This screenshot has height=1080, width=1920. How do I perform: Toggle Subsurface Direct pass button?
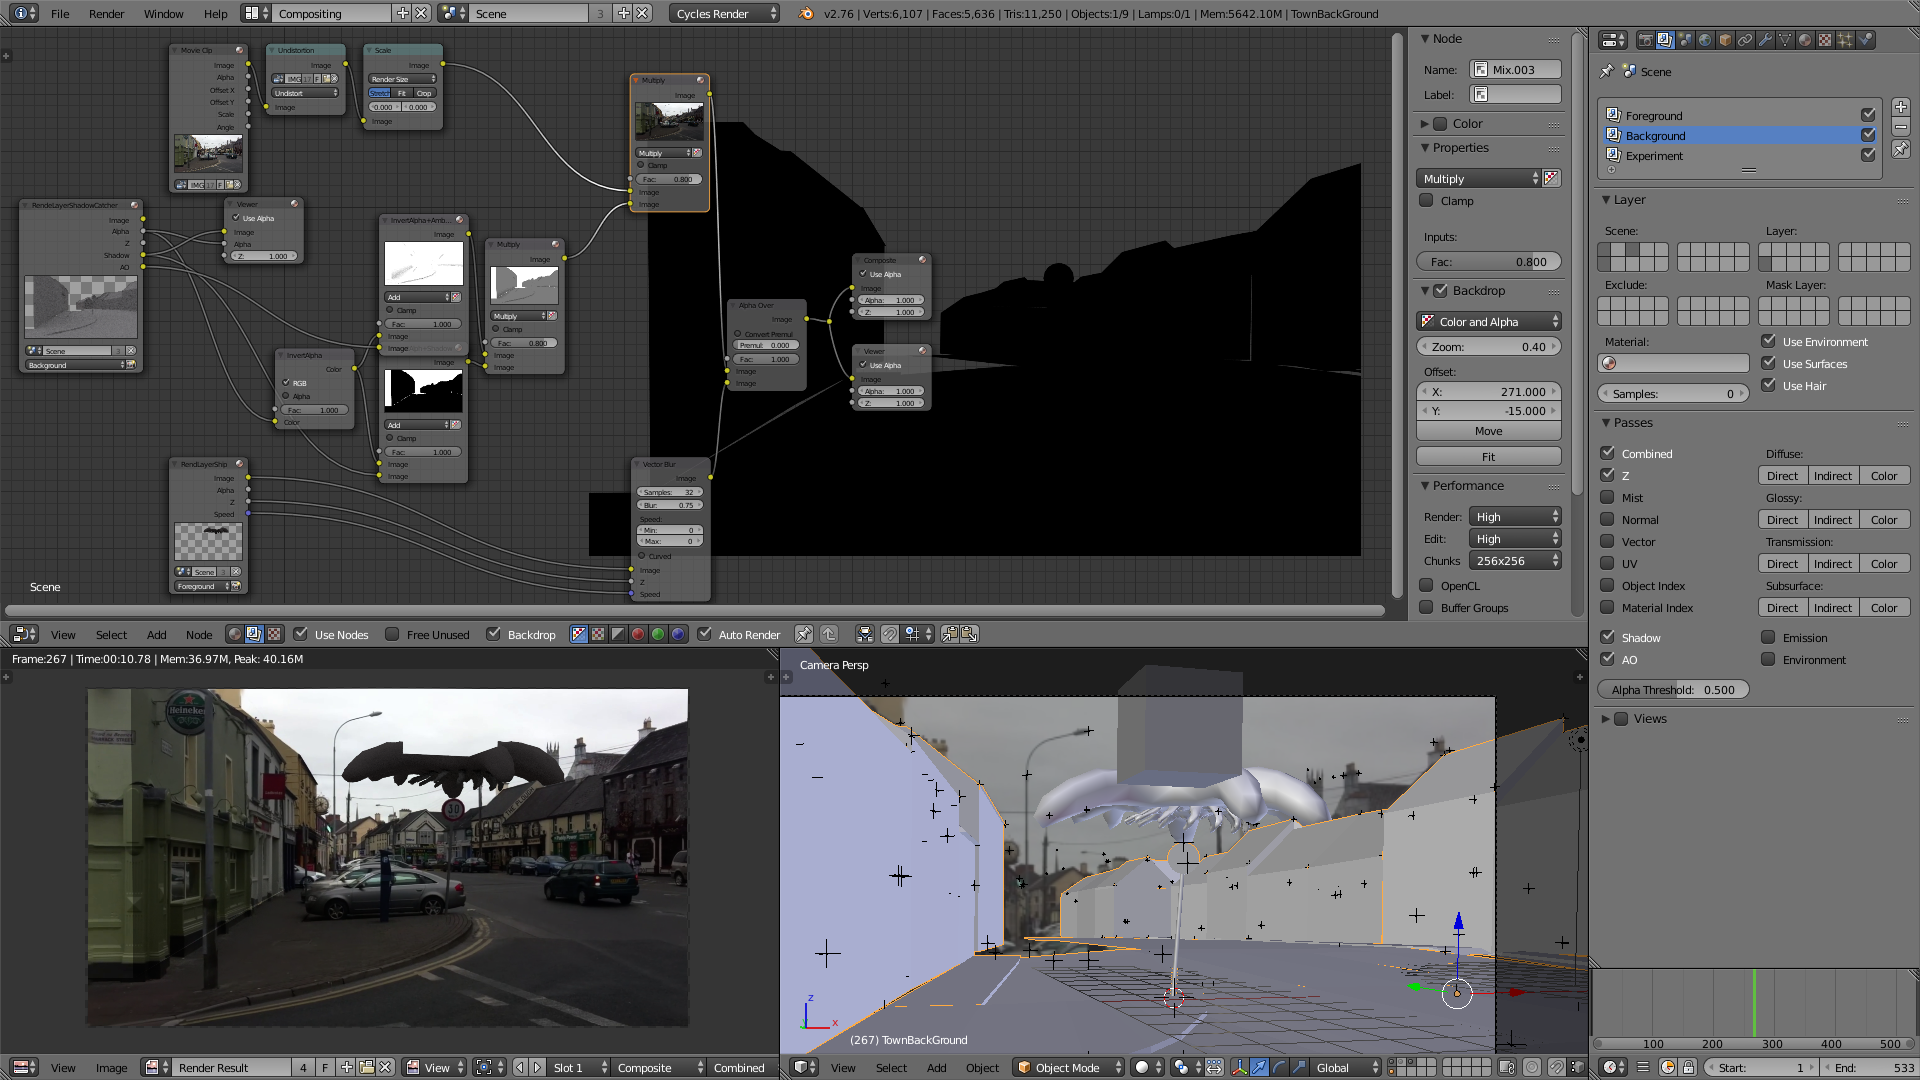(1782, 608)
